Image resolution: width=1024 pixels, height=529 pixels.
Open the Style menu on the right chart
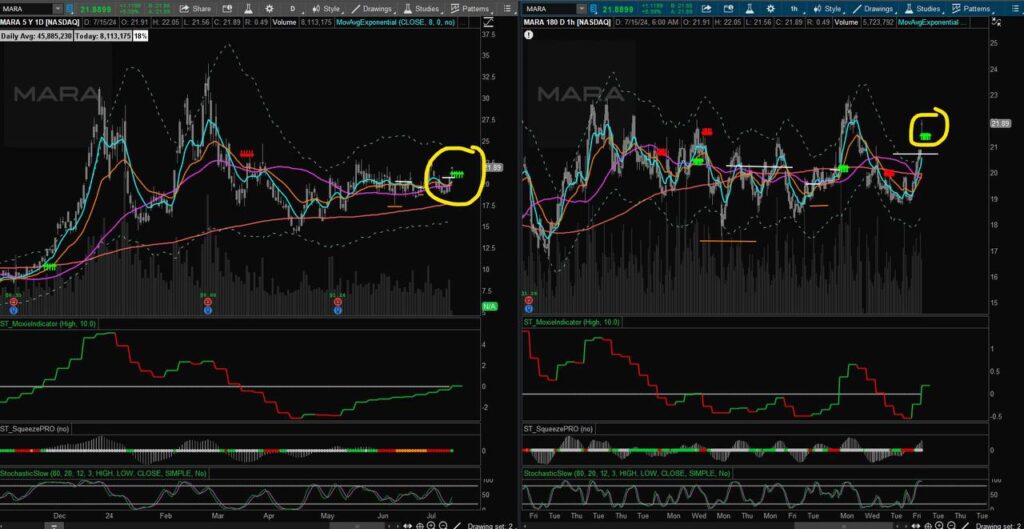tap(829, 8)
